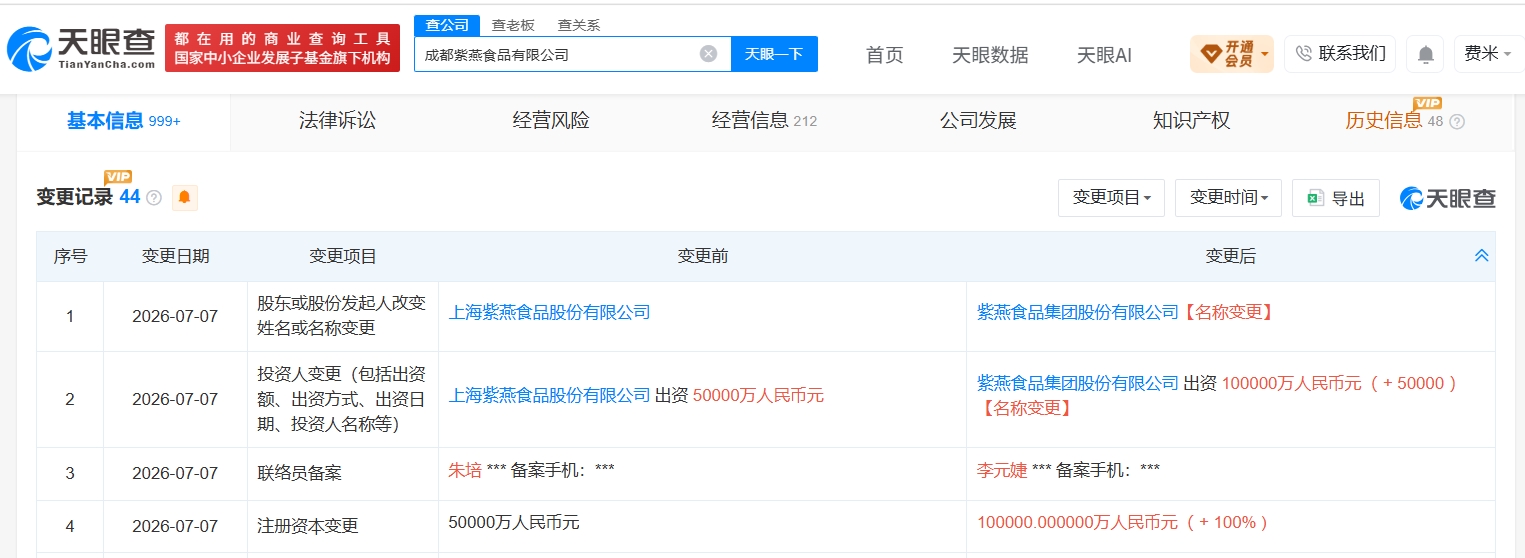Open 上海紫燕食品股份有限公司 link in row 1
The image size is (1525, 558).
point(550,312)
